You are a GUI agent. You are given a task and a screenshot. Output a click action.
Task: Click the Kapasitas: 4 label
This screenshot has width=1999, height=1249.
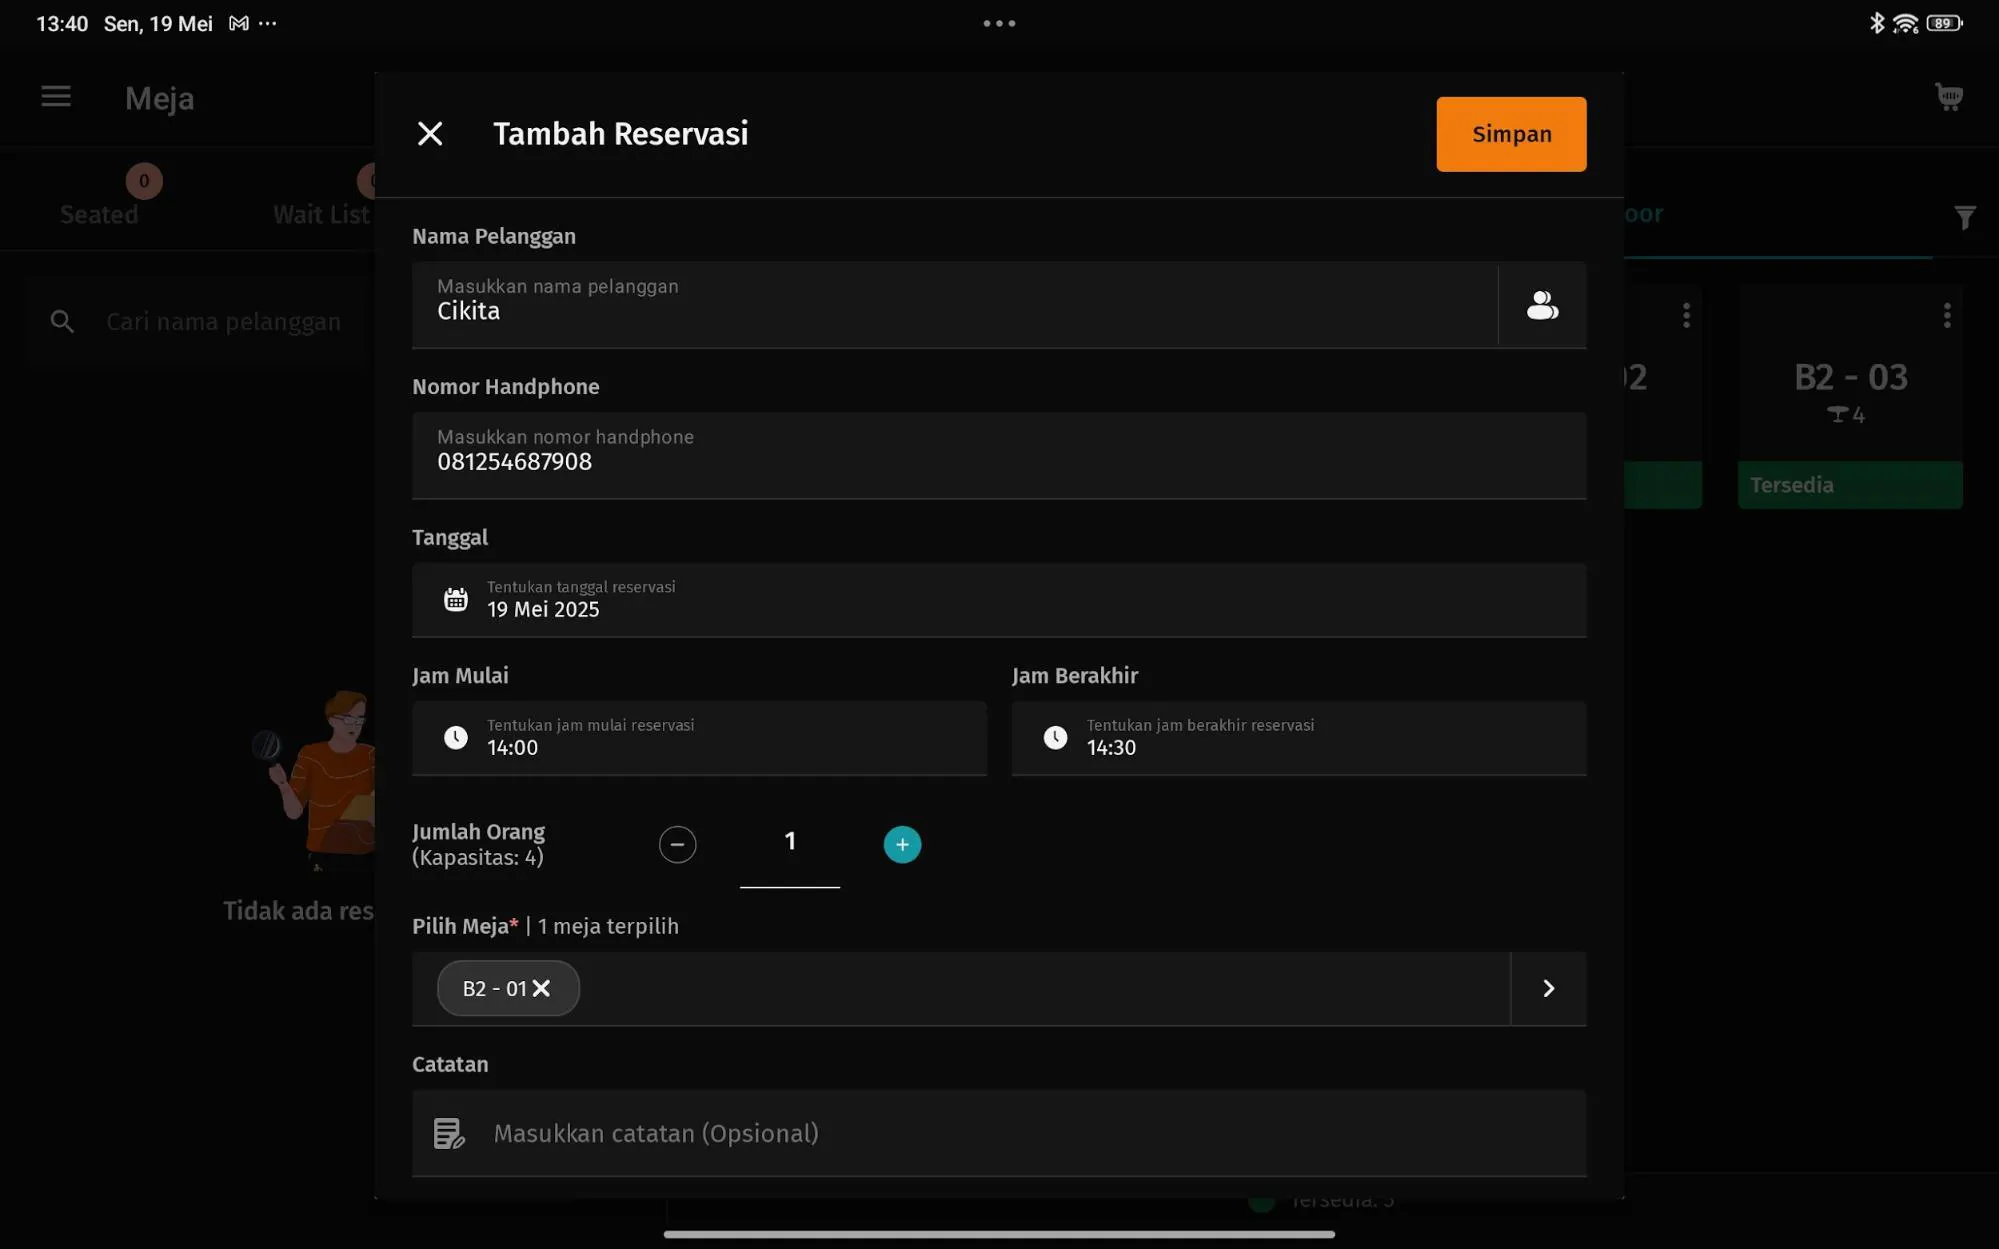pyautogui.click(x=478, y=858)
